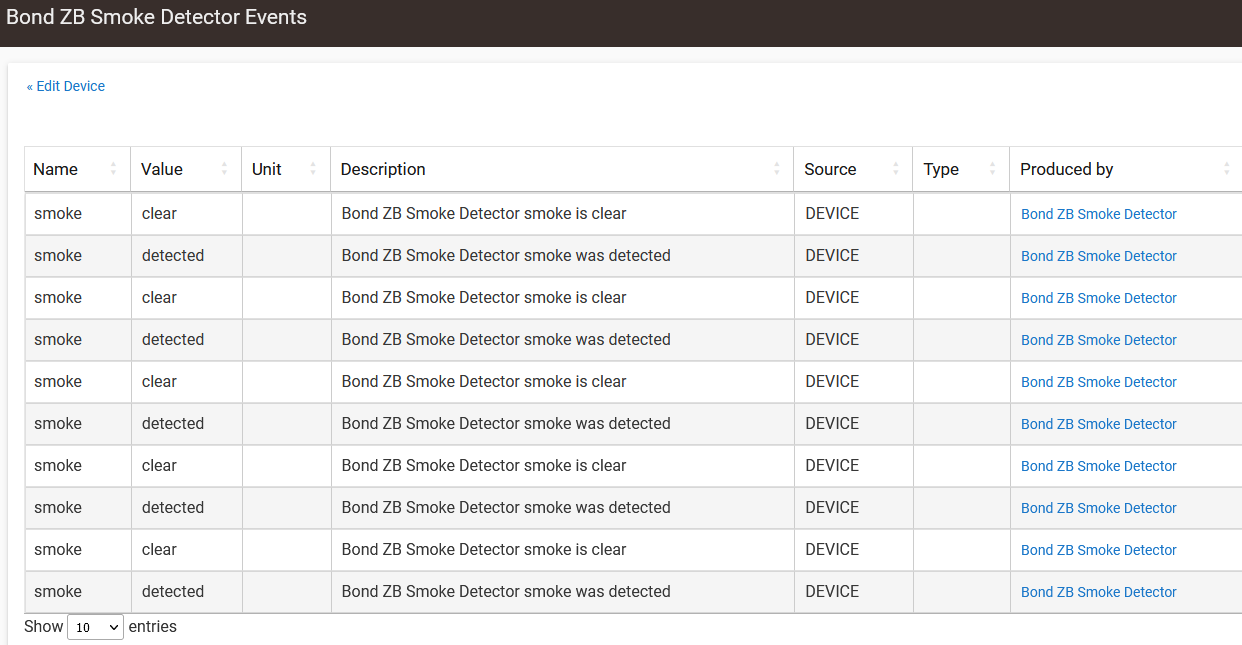Viewport: 1242px width, 645px height.
Task: Sort the table by Value column arrows
Action: tap(224, 169)
